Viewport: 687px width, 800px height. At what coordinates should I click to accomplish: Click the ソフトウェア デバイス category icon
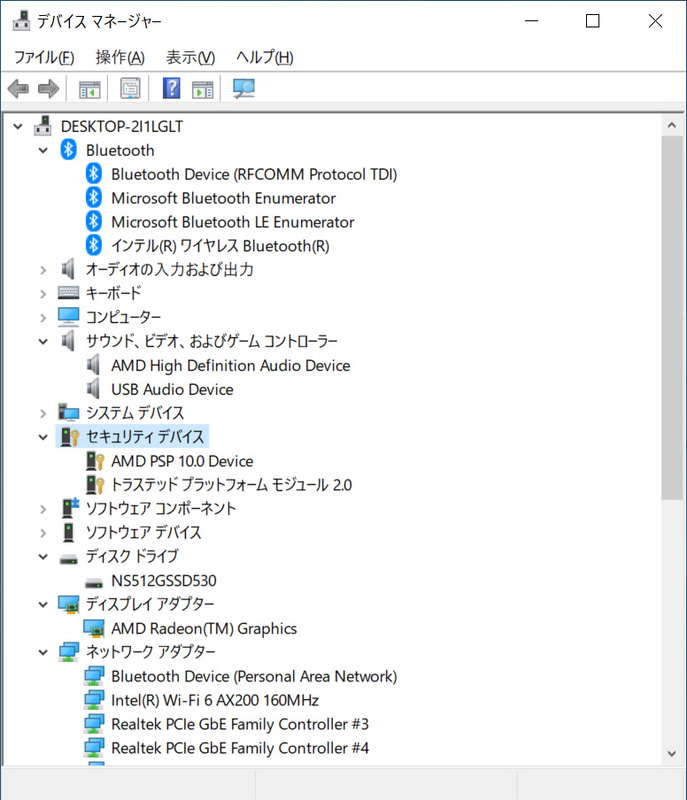tap(68, 532)
